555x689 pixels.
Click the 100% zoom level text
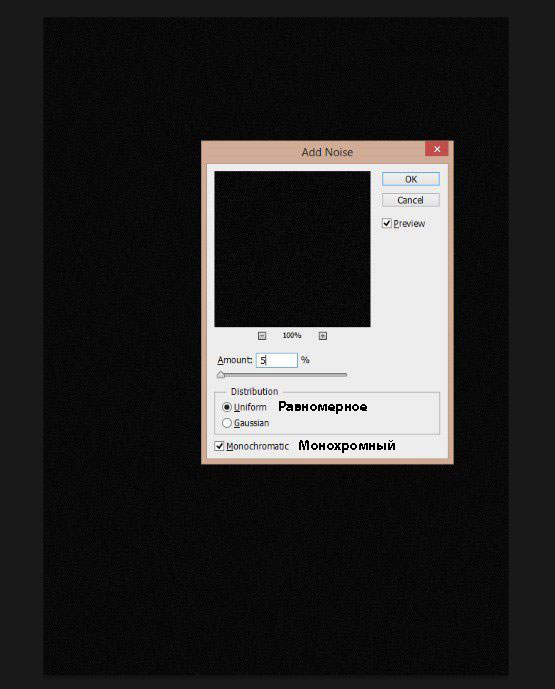pyautogui.click(x=292, y=335)
